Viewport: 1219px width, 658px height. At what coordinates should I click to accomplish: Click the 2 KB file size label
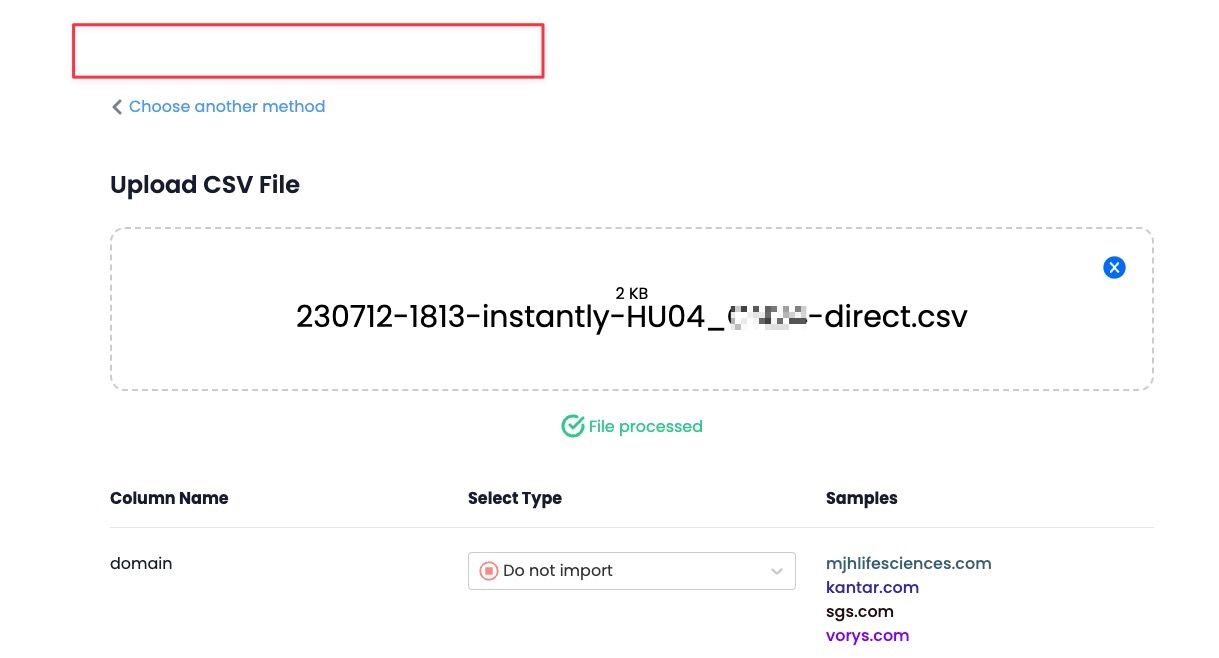pyautogui.click(x=631, y=293)
